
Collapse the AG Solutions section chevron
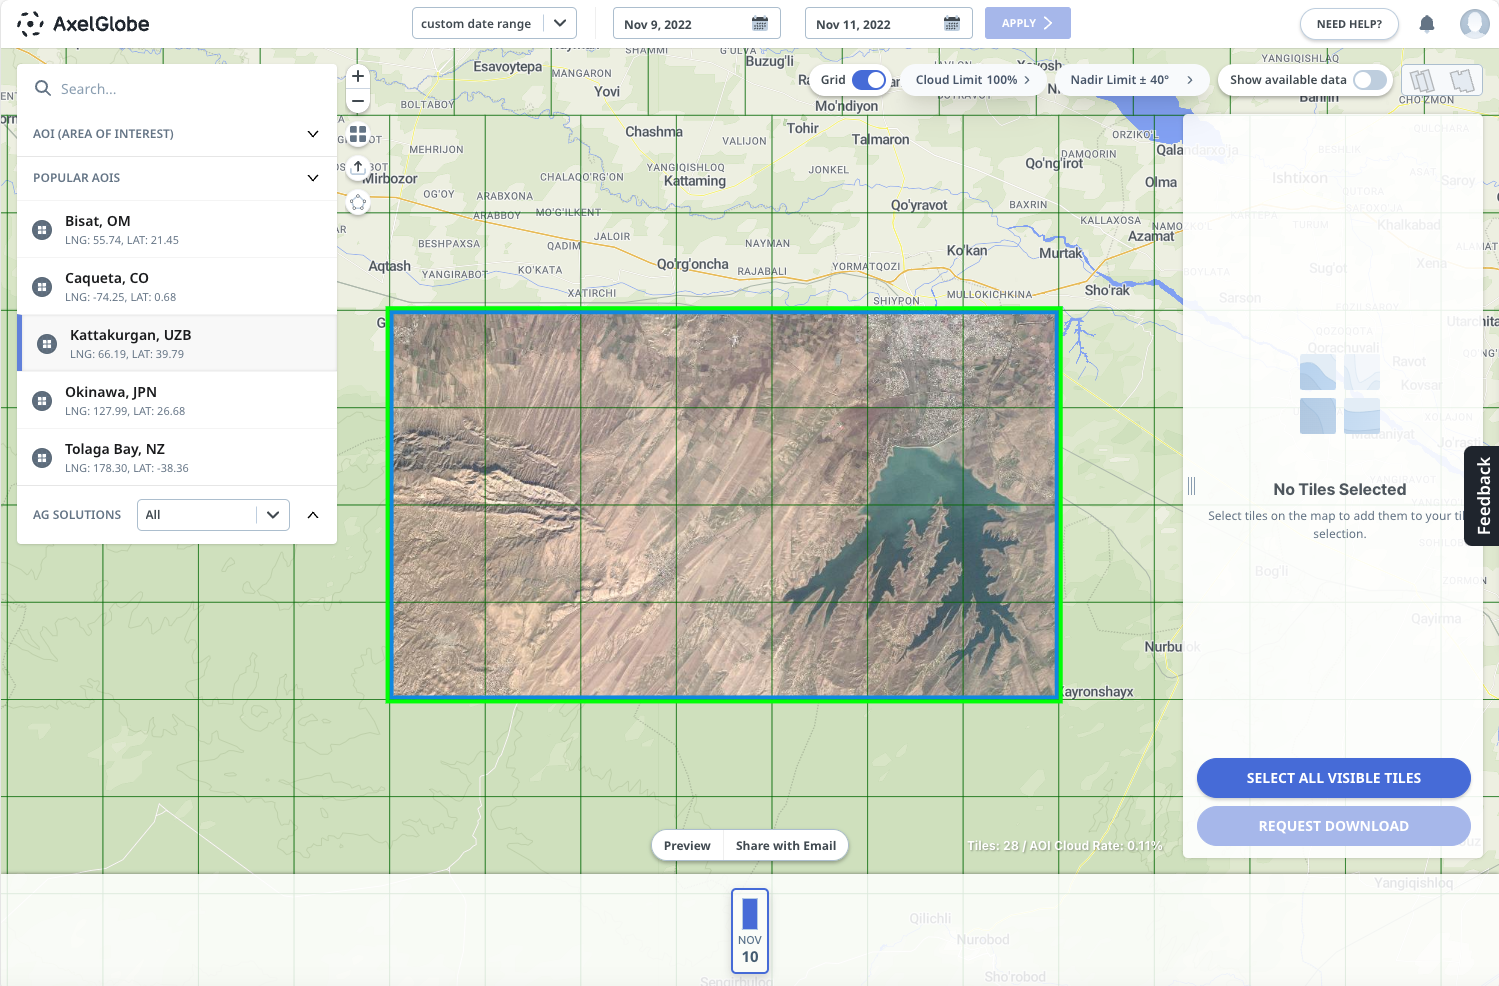313,515
